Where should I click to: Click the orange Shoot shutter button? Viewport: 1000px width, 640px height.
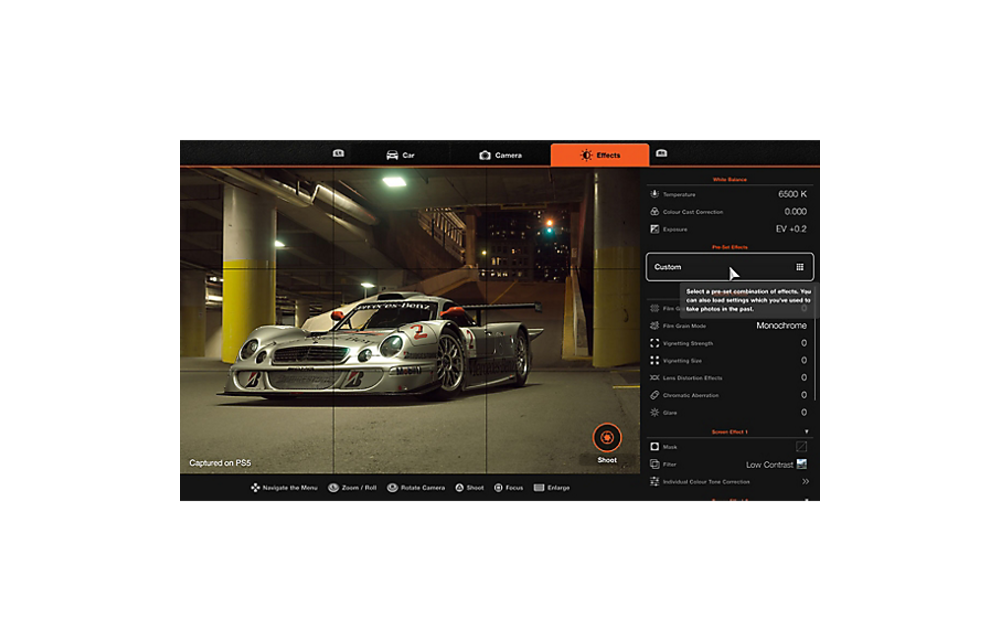click(607, 437)
